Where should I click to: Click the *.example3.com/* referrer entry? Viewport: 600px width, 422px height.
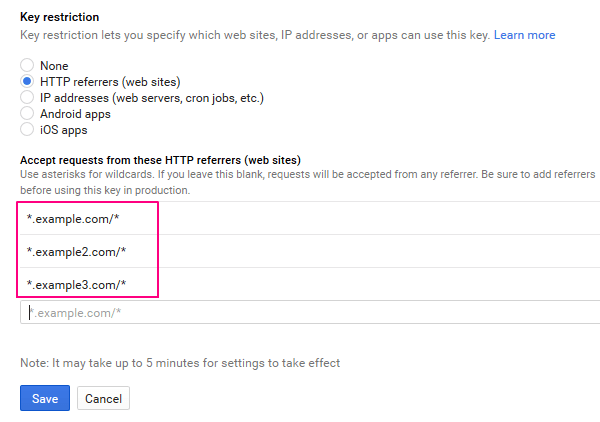coord(90,284)
